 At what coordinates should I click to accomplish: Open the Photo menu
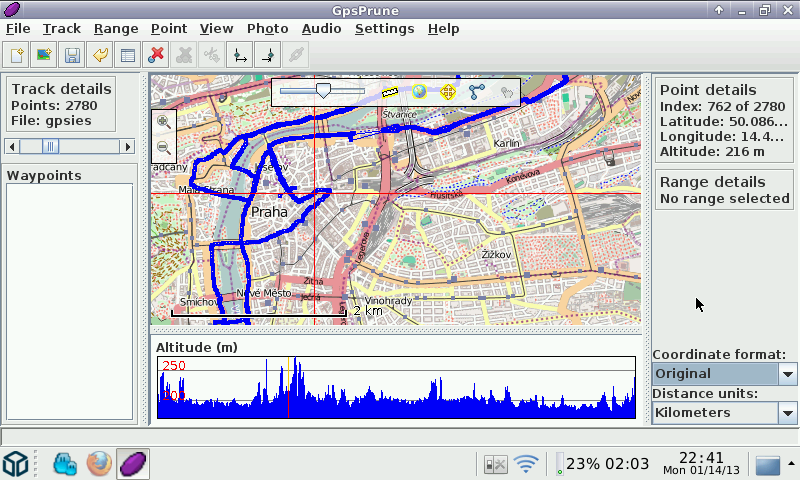(267, 29)
